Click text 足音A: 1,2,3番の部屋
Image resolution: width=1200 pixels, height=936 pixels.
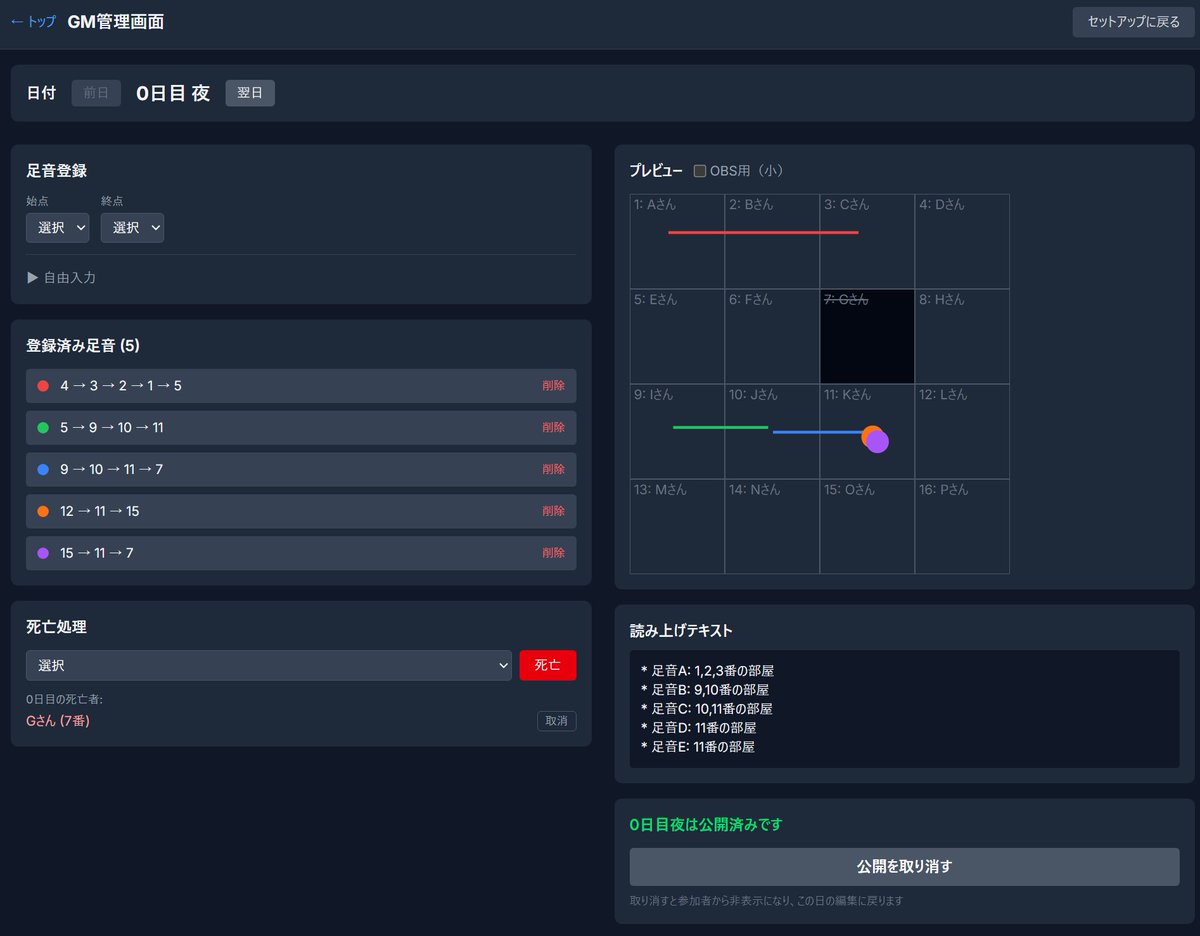pyautogui.click(x=713, y=671)
